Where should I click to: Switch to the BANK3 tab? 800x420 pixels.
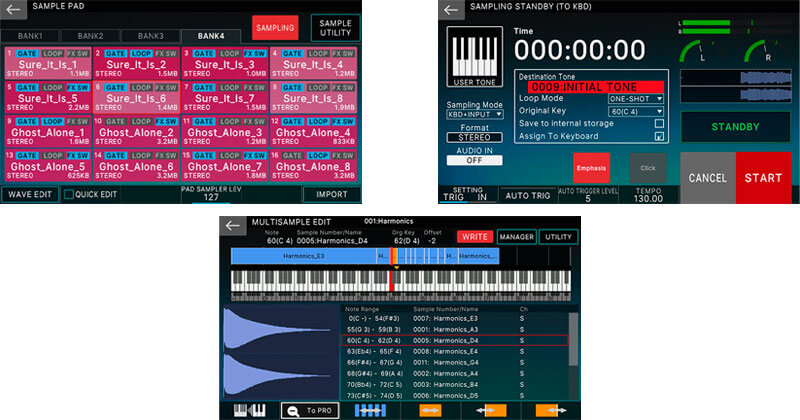[x=150, y=34]
